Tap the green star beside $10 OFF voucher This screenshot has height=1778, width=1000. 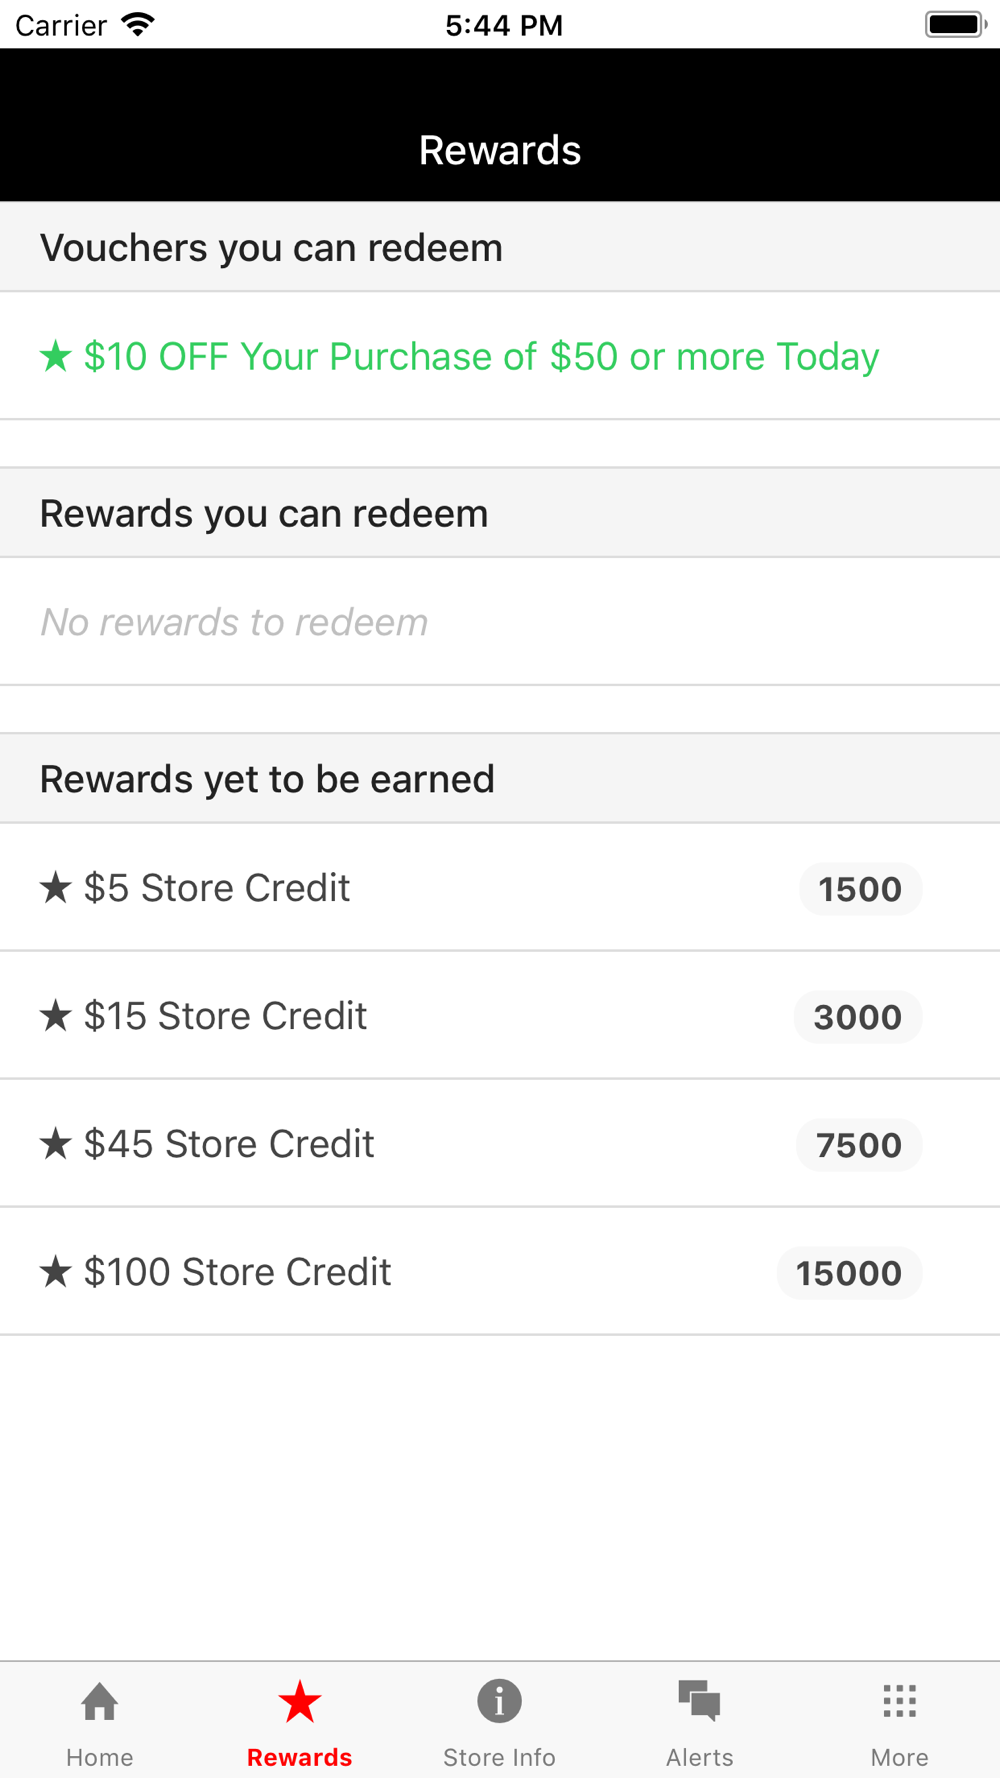pos(56,355)
